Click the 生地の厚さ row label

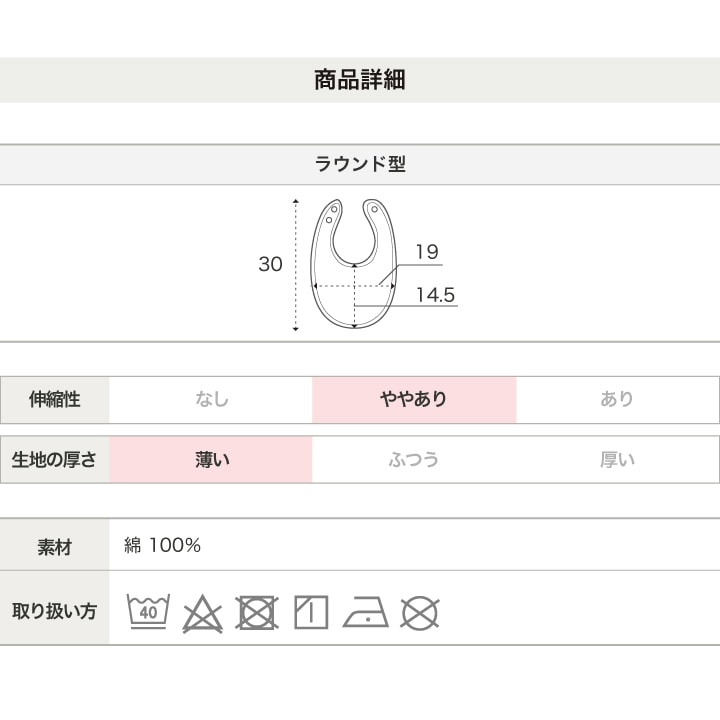click(x=55, y=459)
